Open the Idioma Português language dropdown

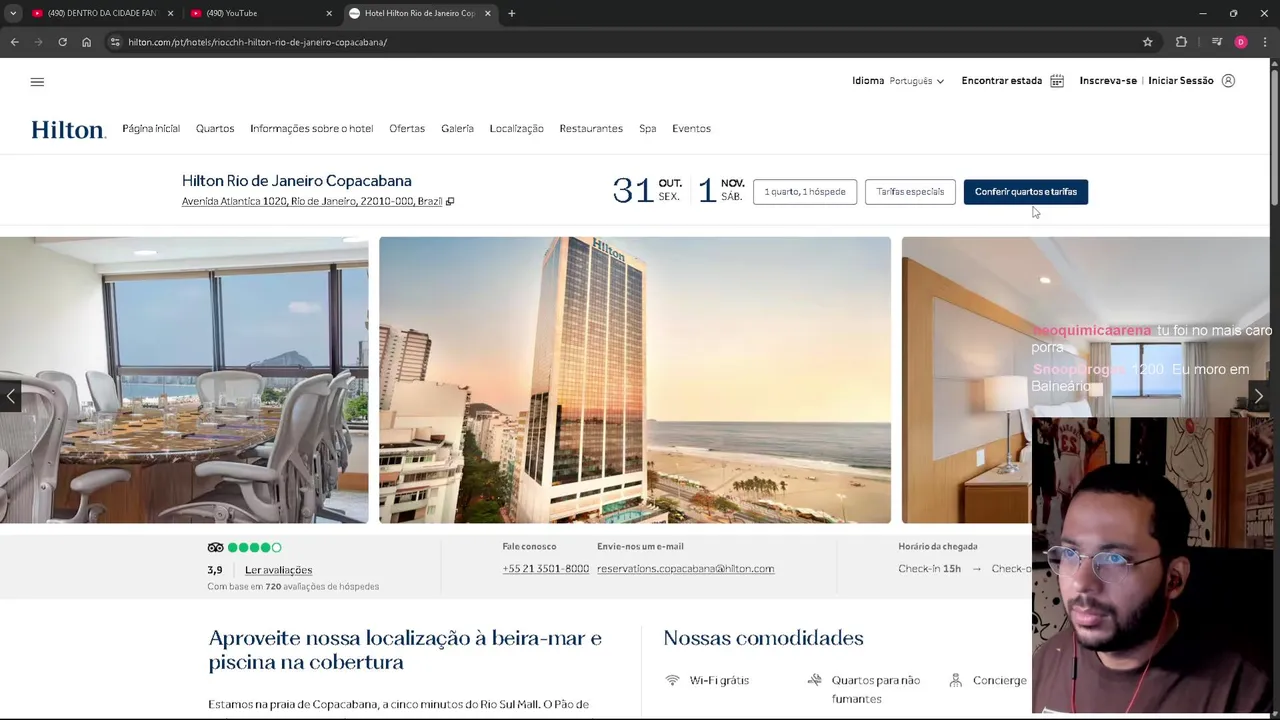[x=898, y=81]
